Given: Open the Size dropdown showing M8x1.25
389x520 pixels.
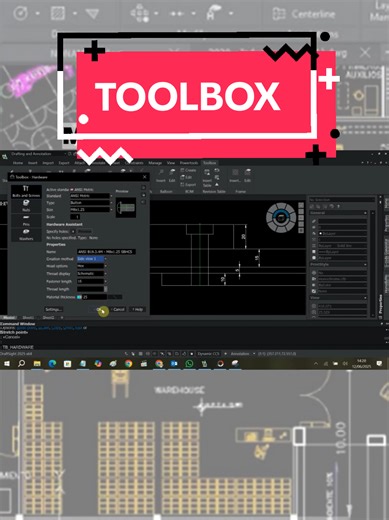Looking at the screenshot, I should coord(91,210).
